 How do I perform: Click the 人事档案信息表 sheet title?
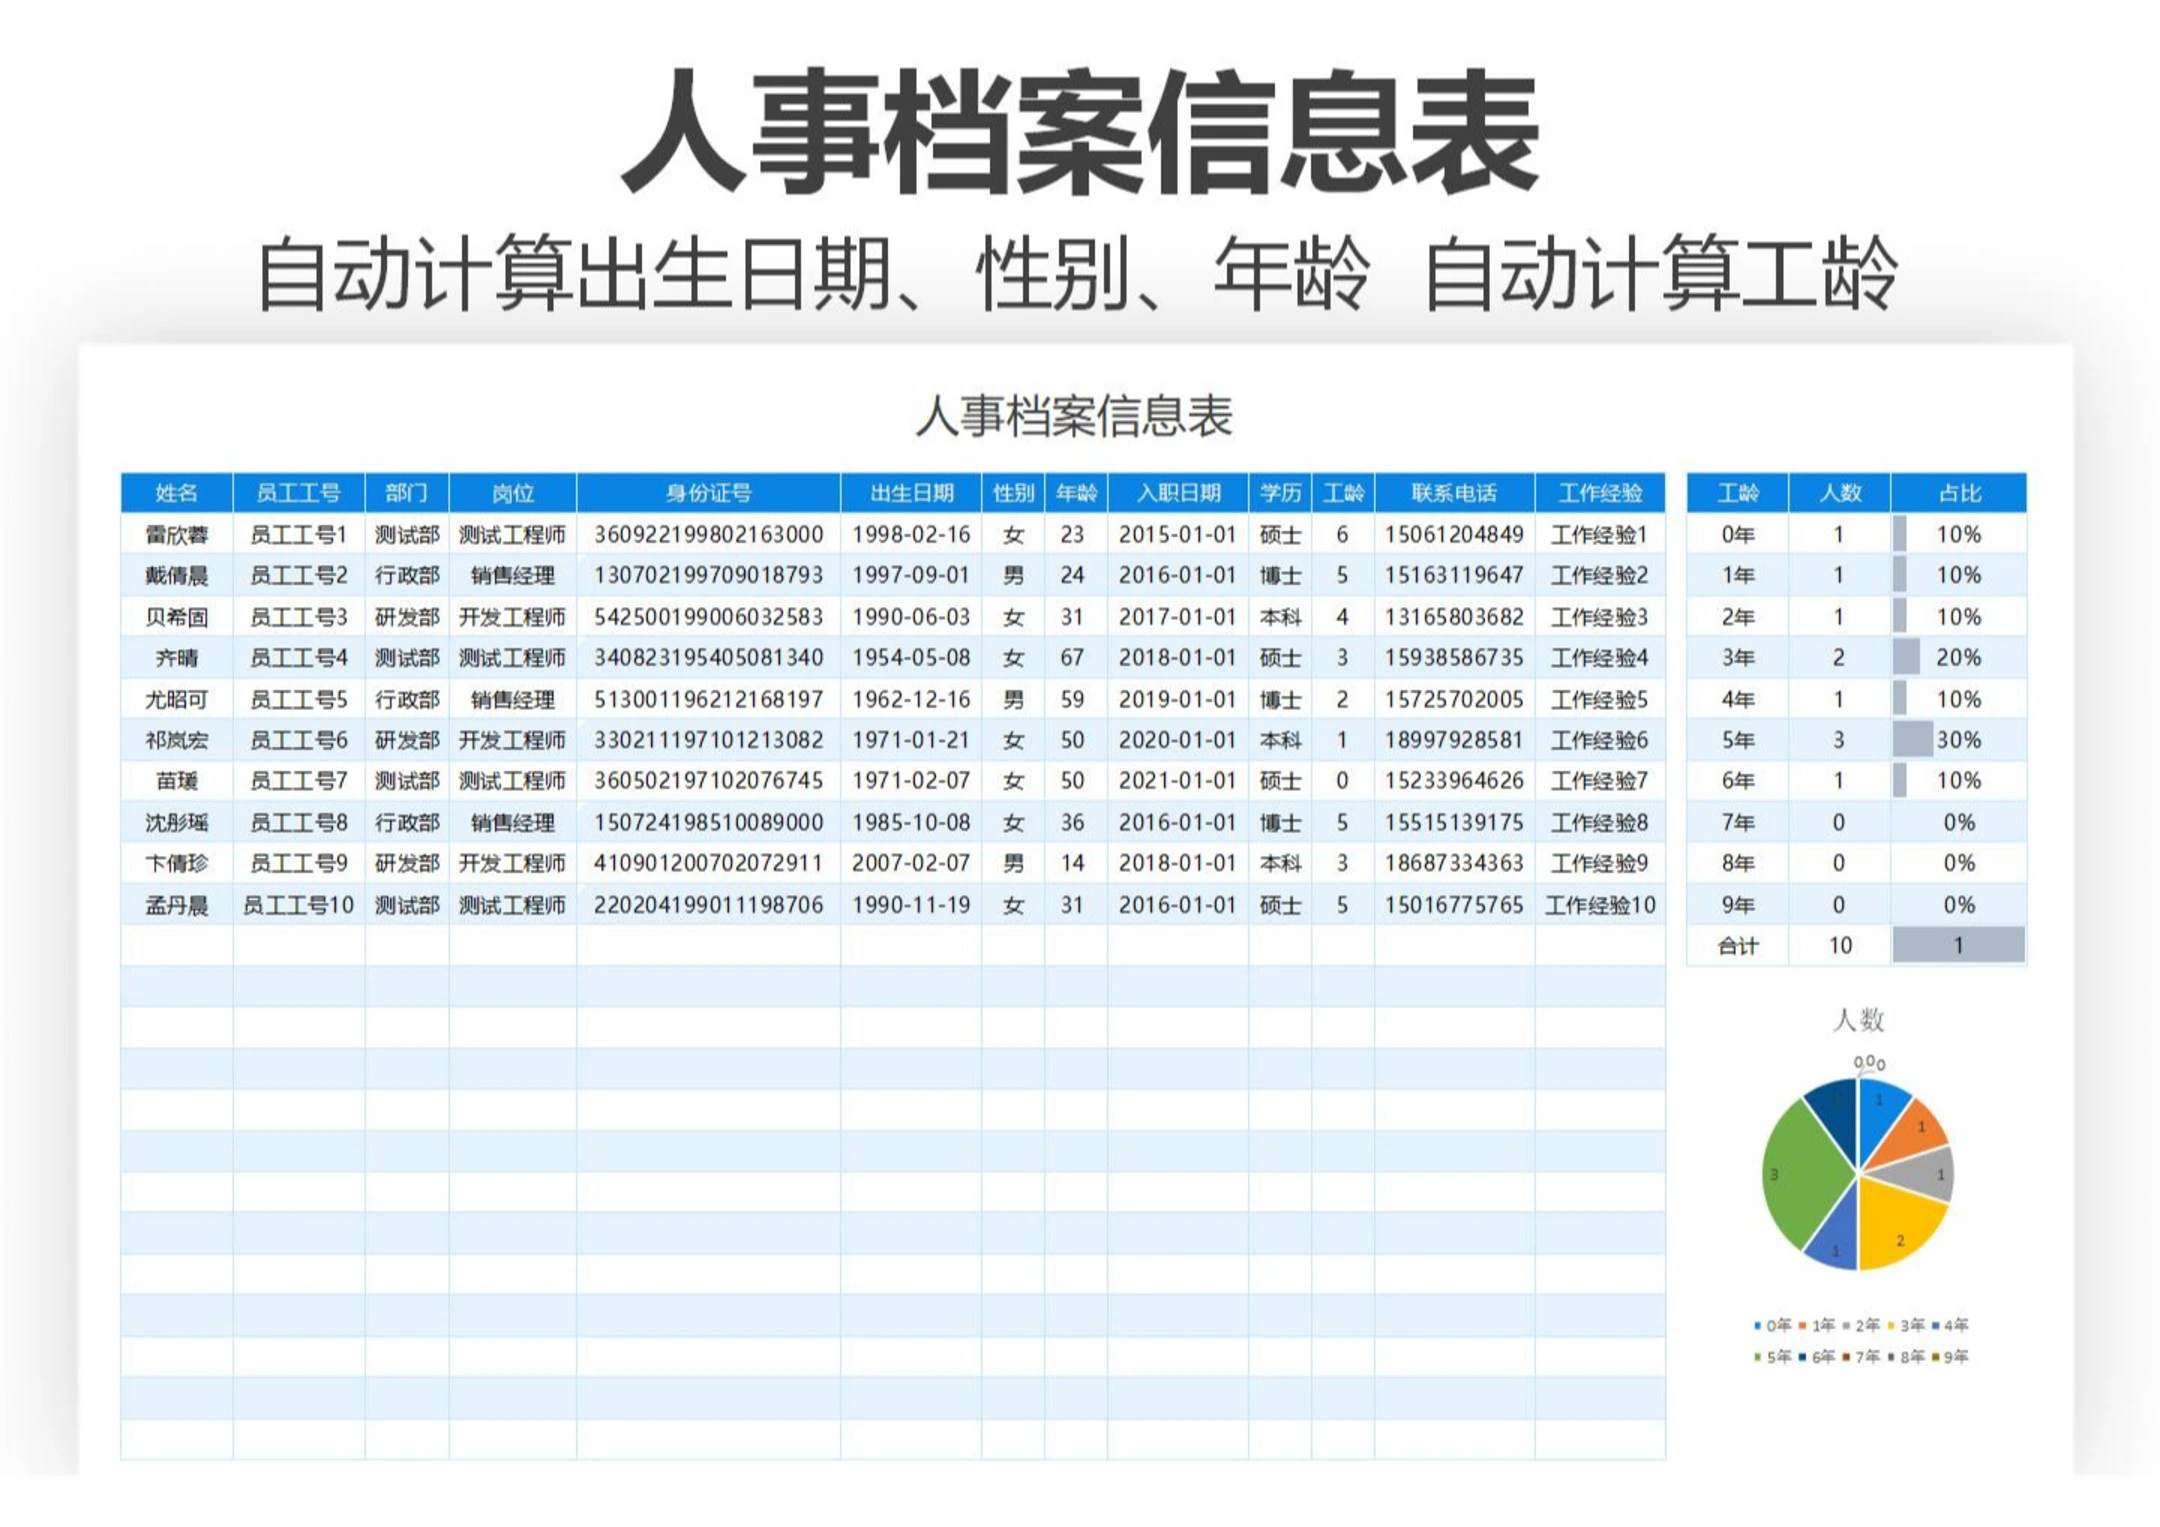(x=1074, y=416)
